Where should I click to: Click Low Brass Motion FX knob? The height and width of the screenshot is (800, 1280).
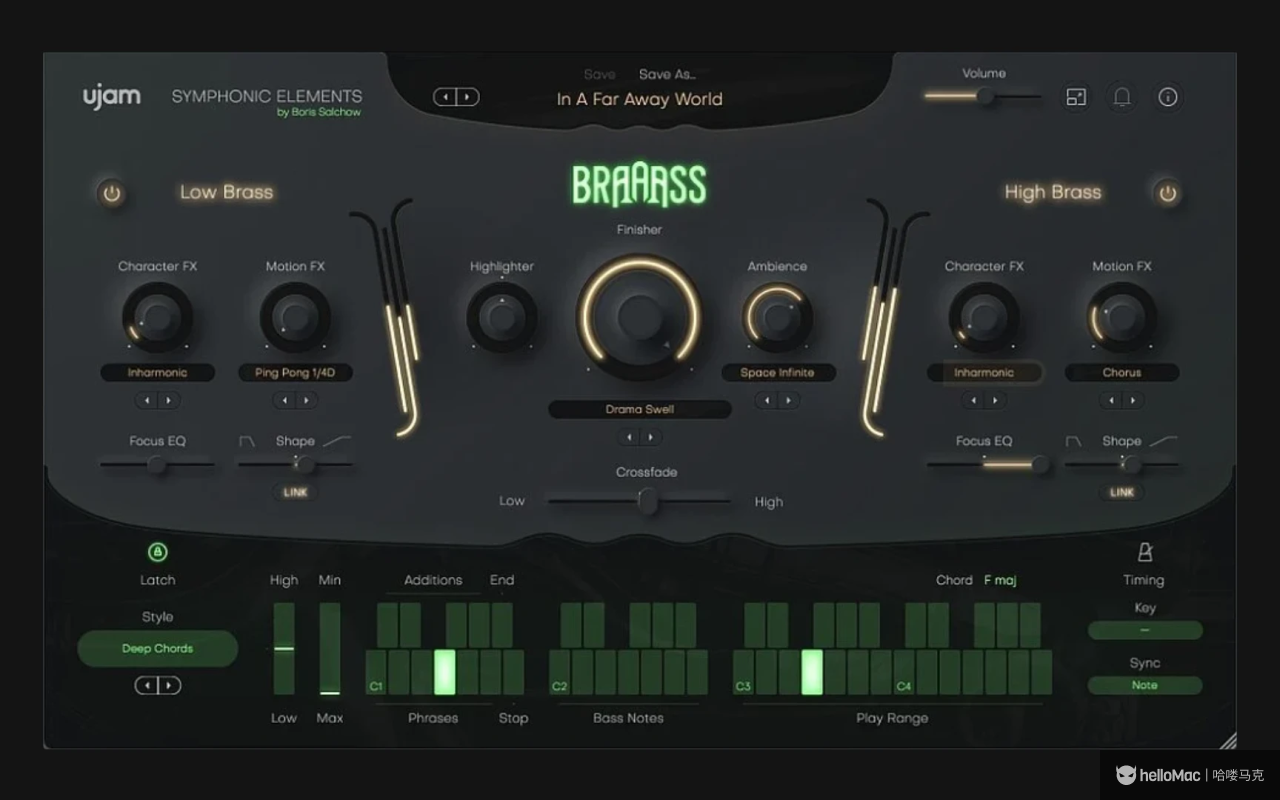[x=295, y=318]
